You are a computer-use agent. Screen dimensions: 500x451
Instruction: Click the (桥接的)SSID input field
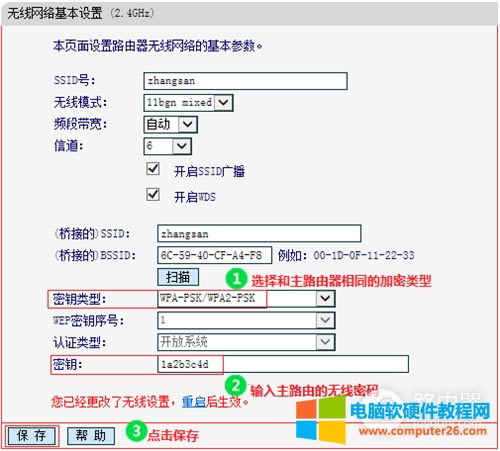tap(259, 233)
